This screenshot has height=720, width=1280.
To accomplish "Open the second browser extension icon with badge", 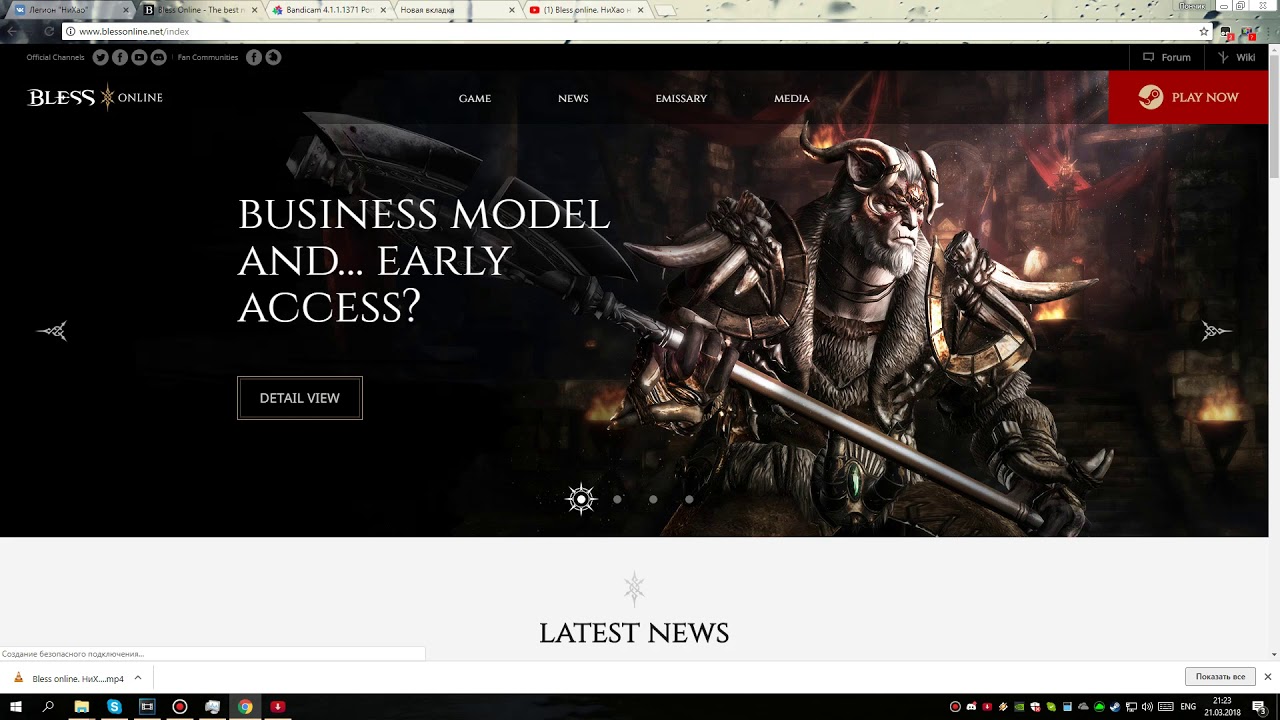I will 1249,32.
